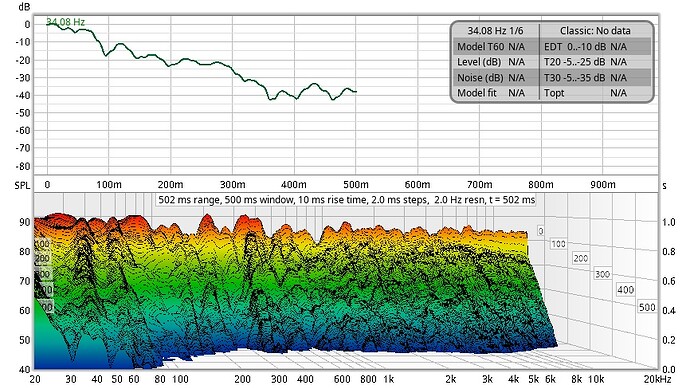Click the 90 SPL axis tick
This screenshot has width=690, height=388.
pos(25,222)
